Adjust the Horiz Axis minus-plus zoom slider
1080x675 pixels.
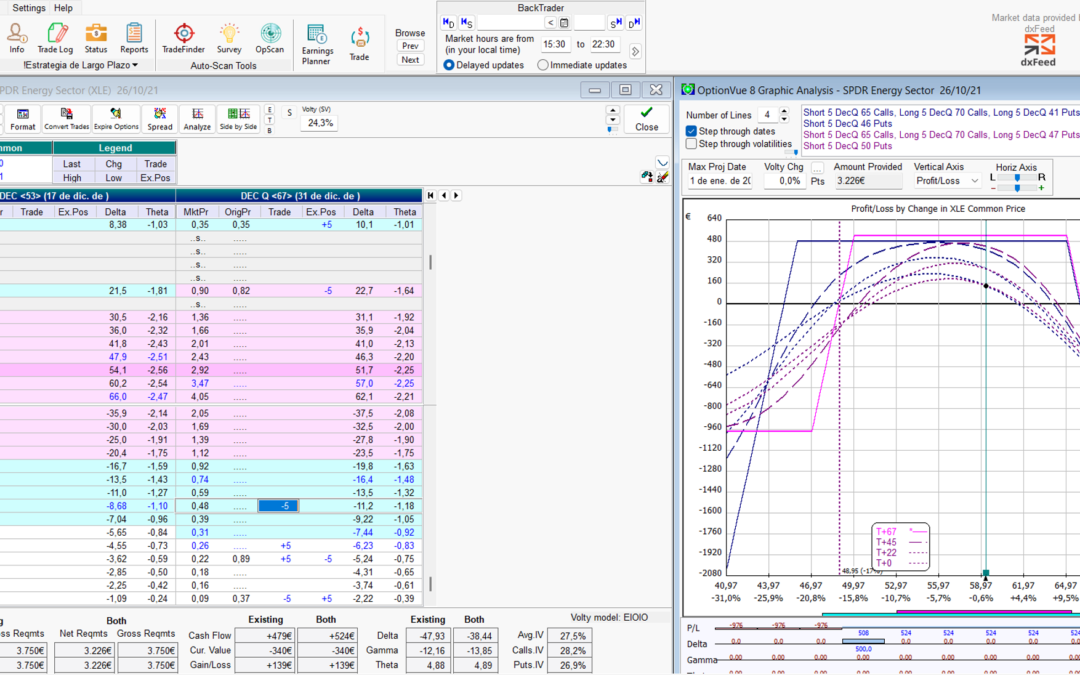click(x=1017, y=187)
